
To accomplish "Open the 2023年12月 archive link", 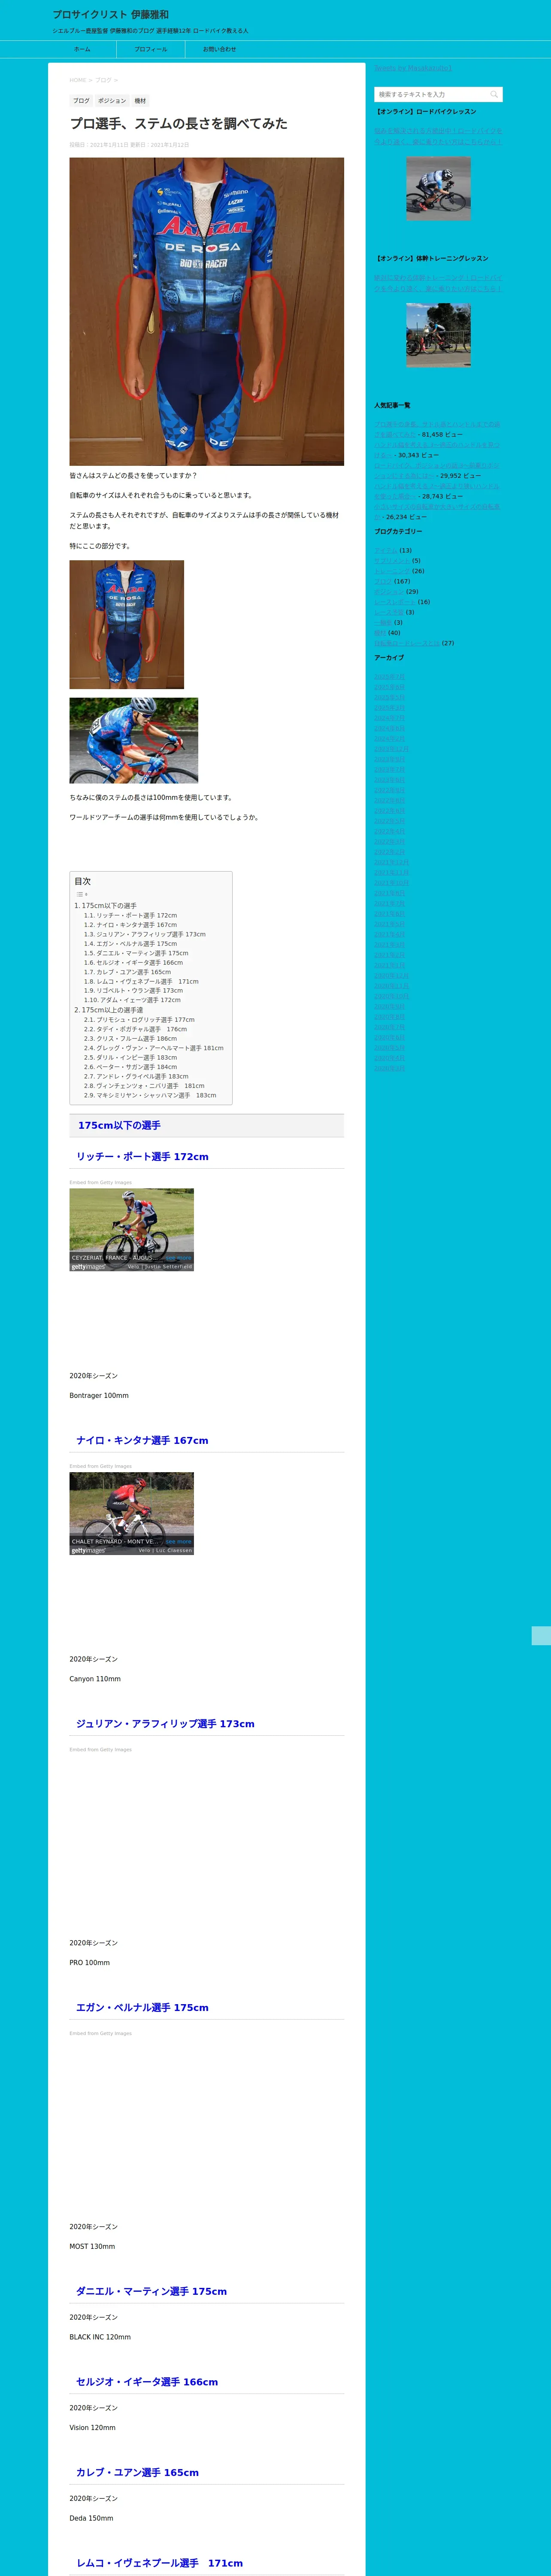I will pos(391,749).
